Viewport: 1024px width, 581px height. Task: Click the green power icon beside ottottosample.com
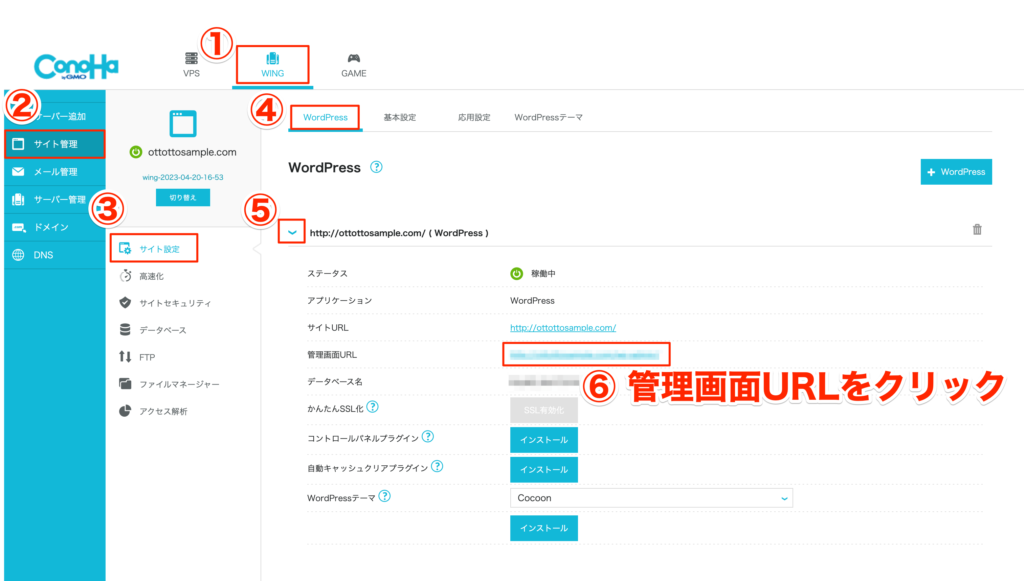pos(136,152)
